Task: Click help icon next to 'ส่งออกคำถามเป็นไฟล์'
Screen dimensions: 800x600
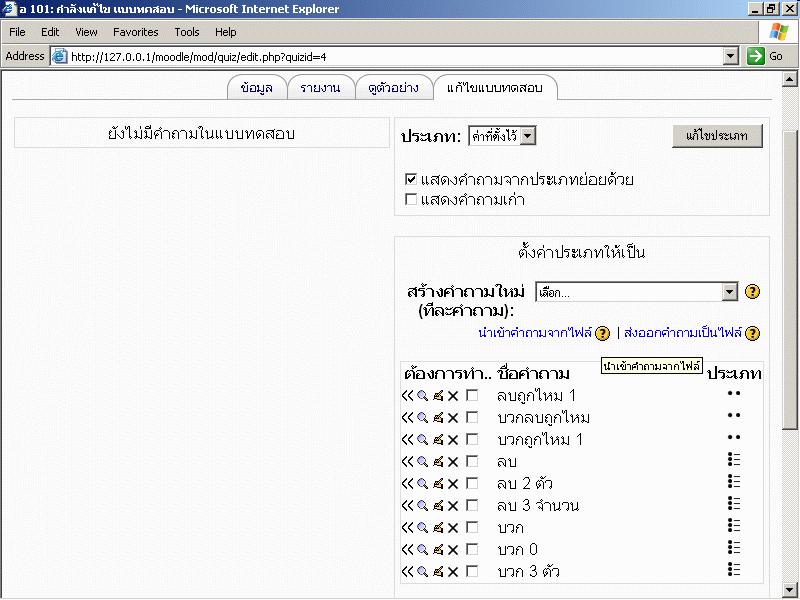Action: tap(752, 334)
